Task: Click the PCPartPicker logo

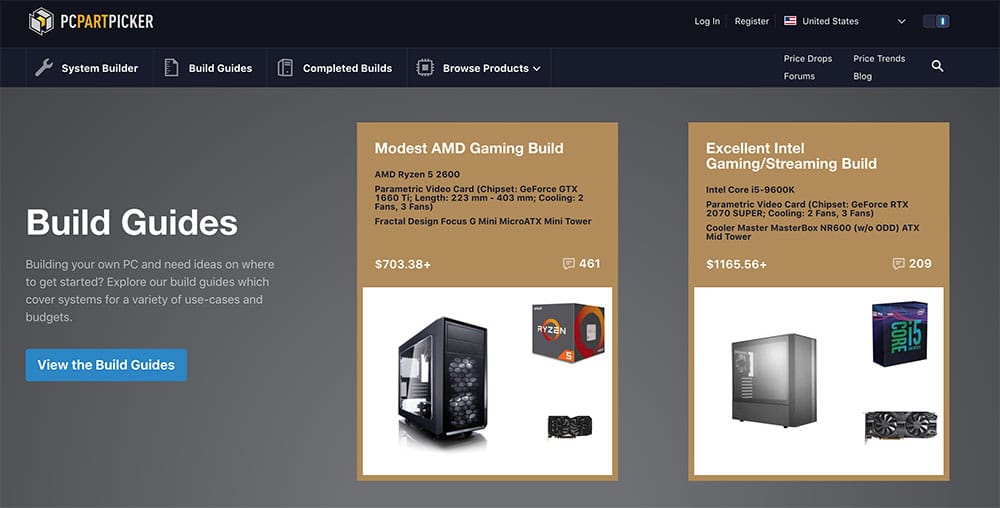Action: (x=91, y=21)
